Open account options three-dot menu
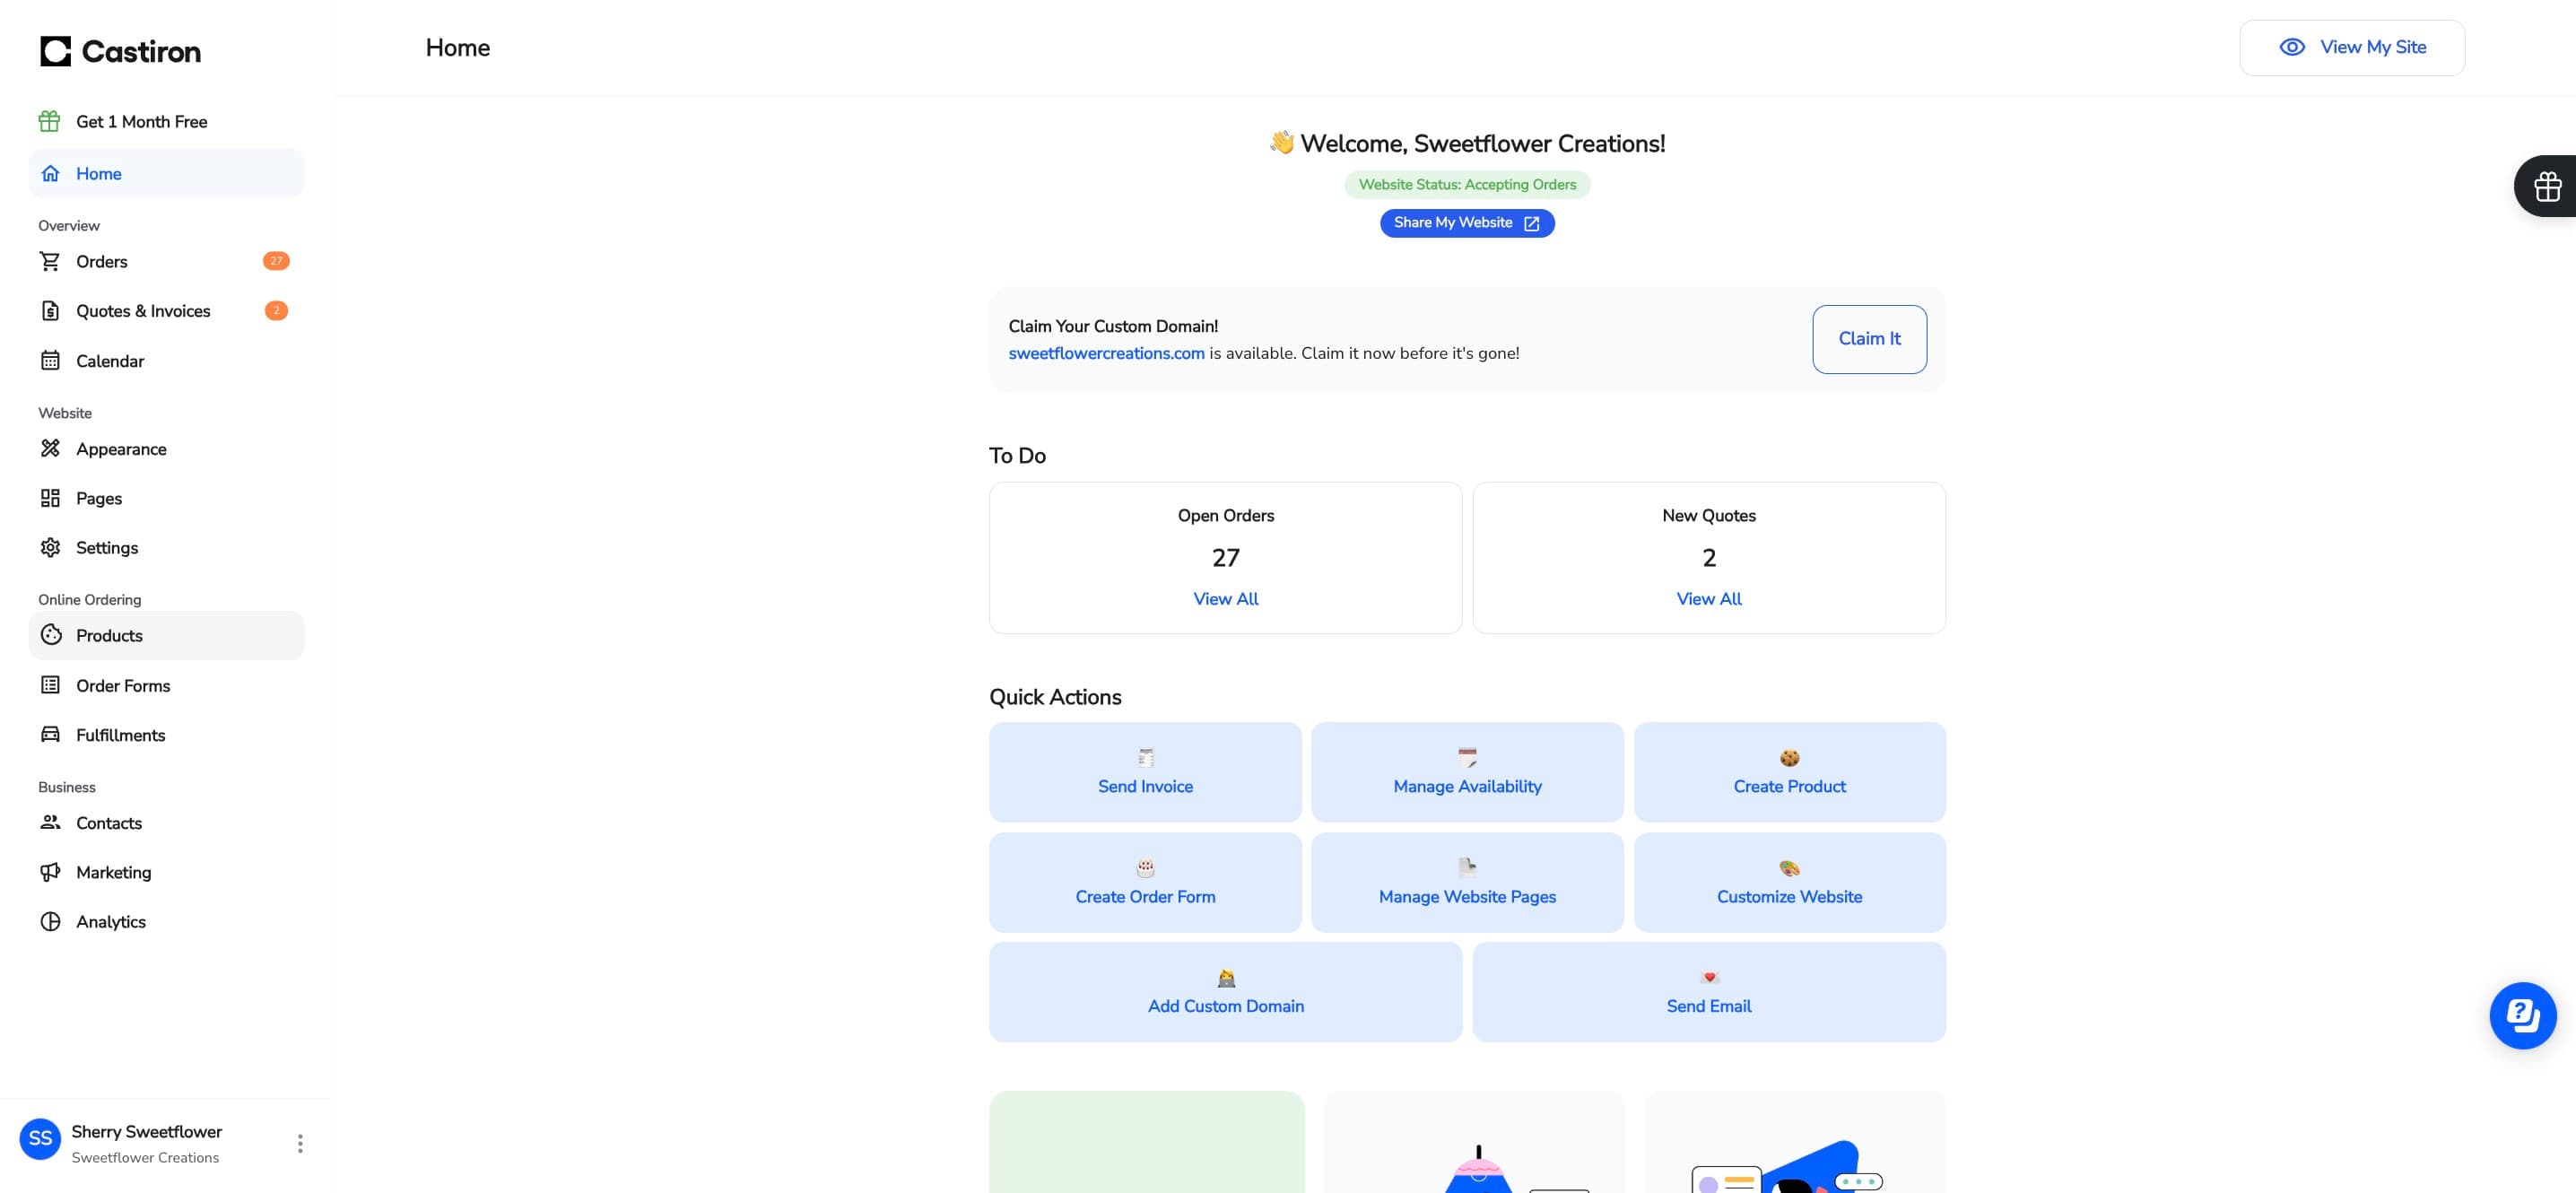Screen dimensions: 2576x1193 tap(300, 1143)
